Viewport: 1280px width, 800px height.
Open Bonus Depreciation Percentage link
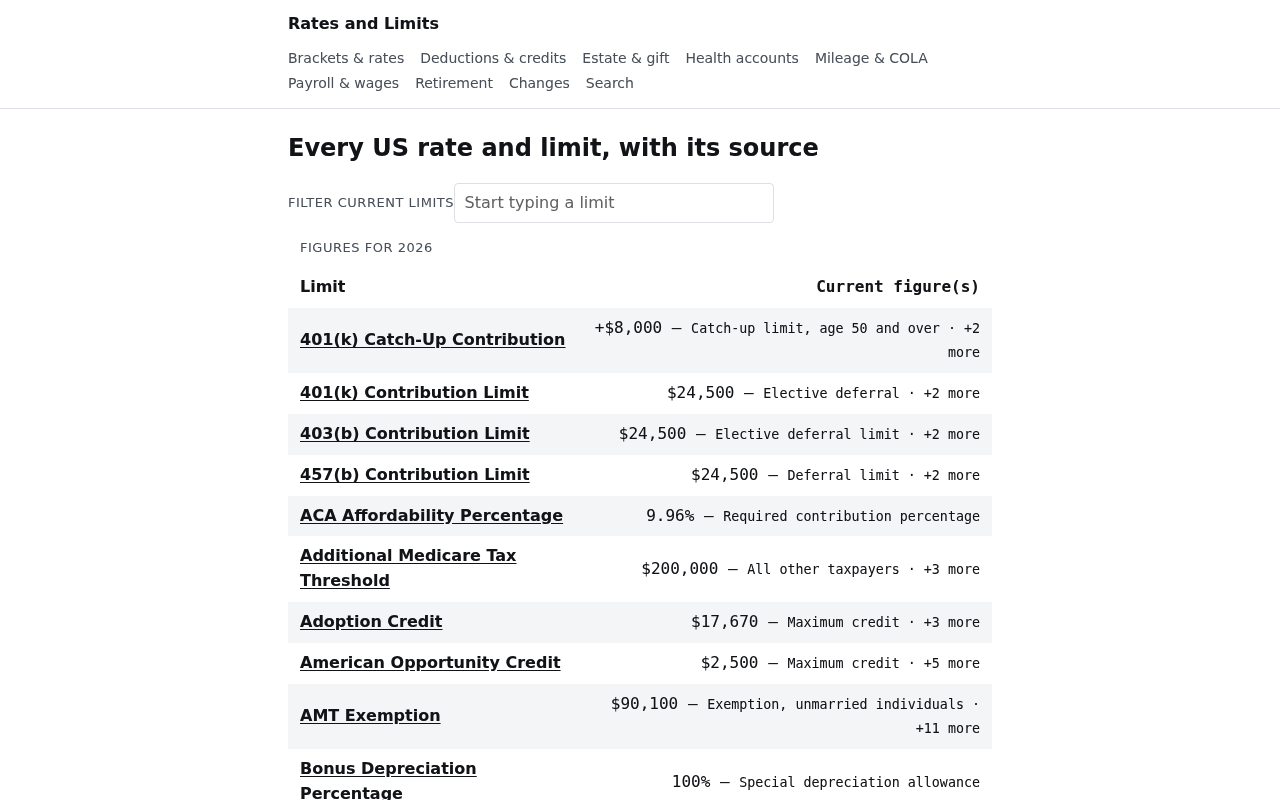[x=388, y=780]
